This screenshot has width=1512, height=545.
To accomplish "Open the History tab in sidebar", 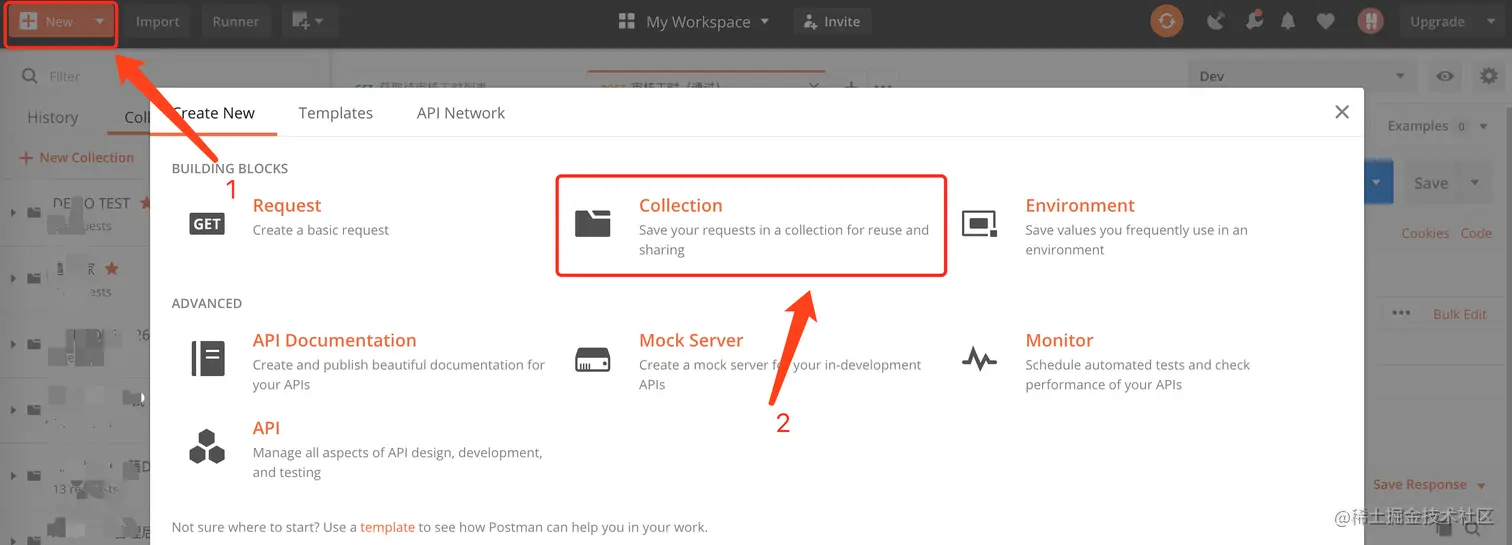I will [52, 117].
